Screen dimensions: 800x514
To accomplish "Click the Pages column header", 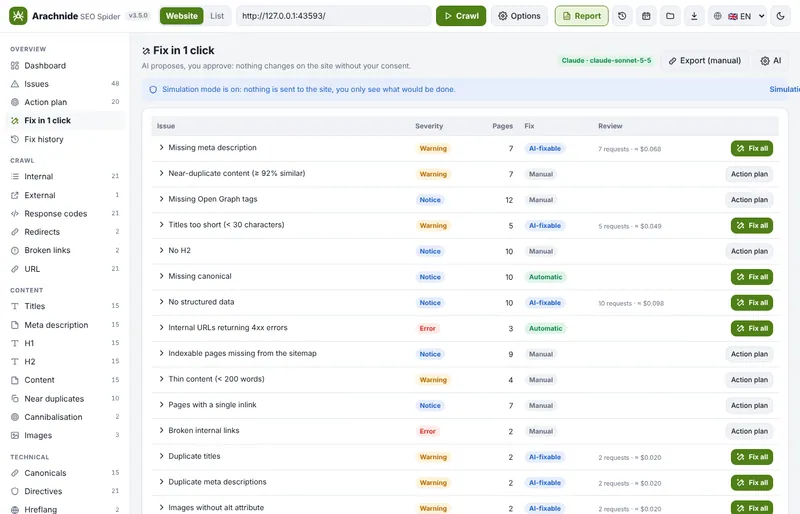I will [x=503, y=126].
